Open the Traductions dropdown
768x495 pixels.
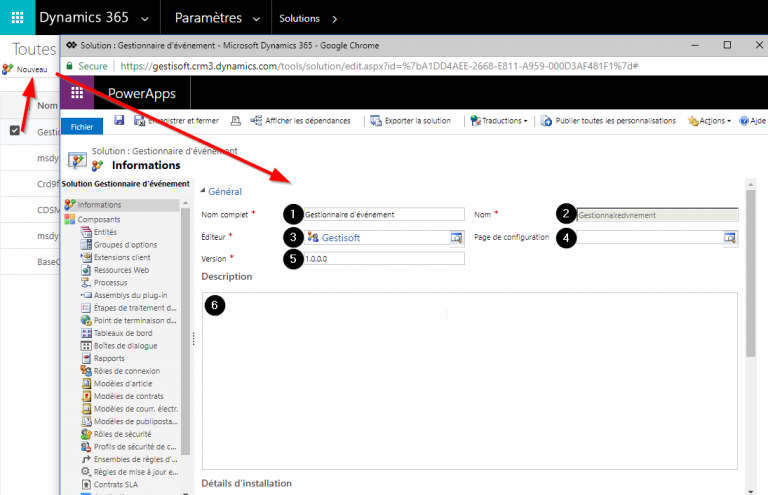(x=499, y=120)
